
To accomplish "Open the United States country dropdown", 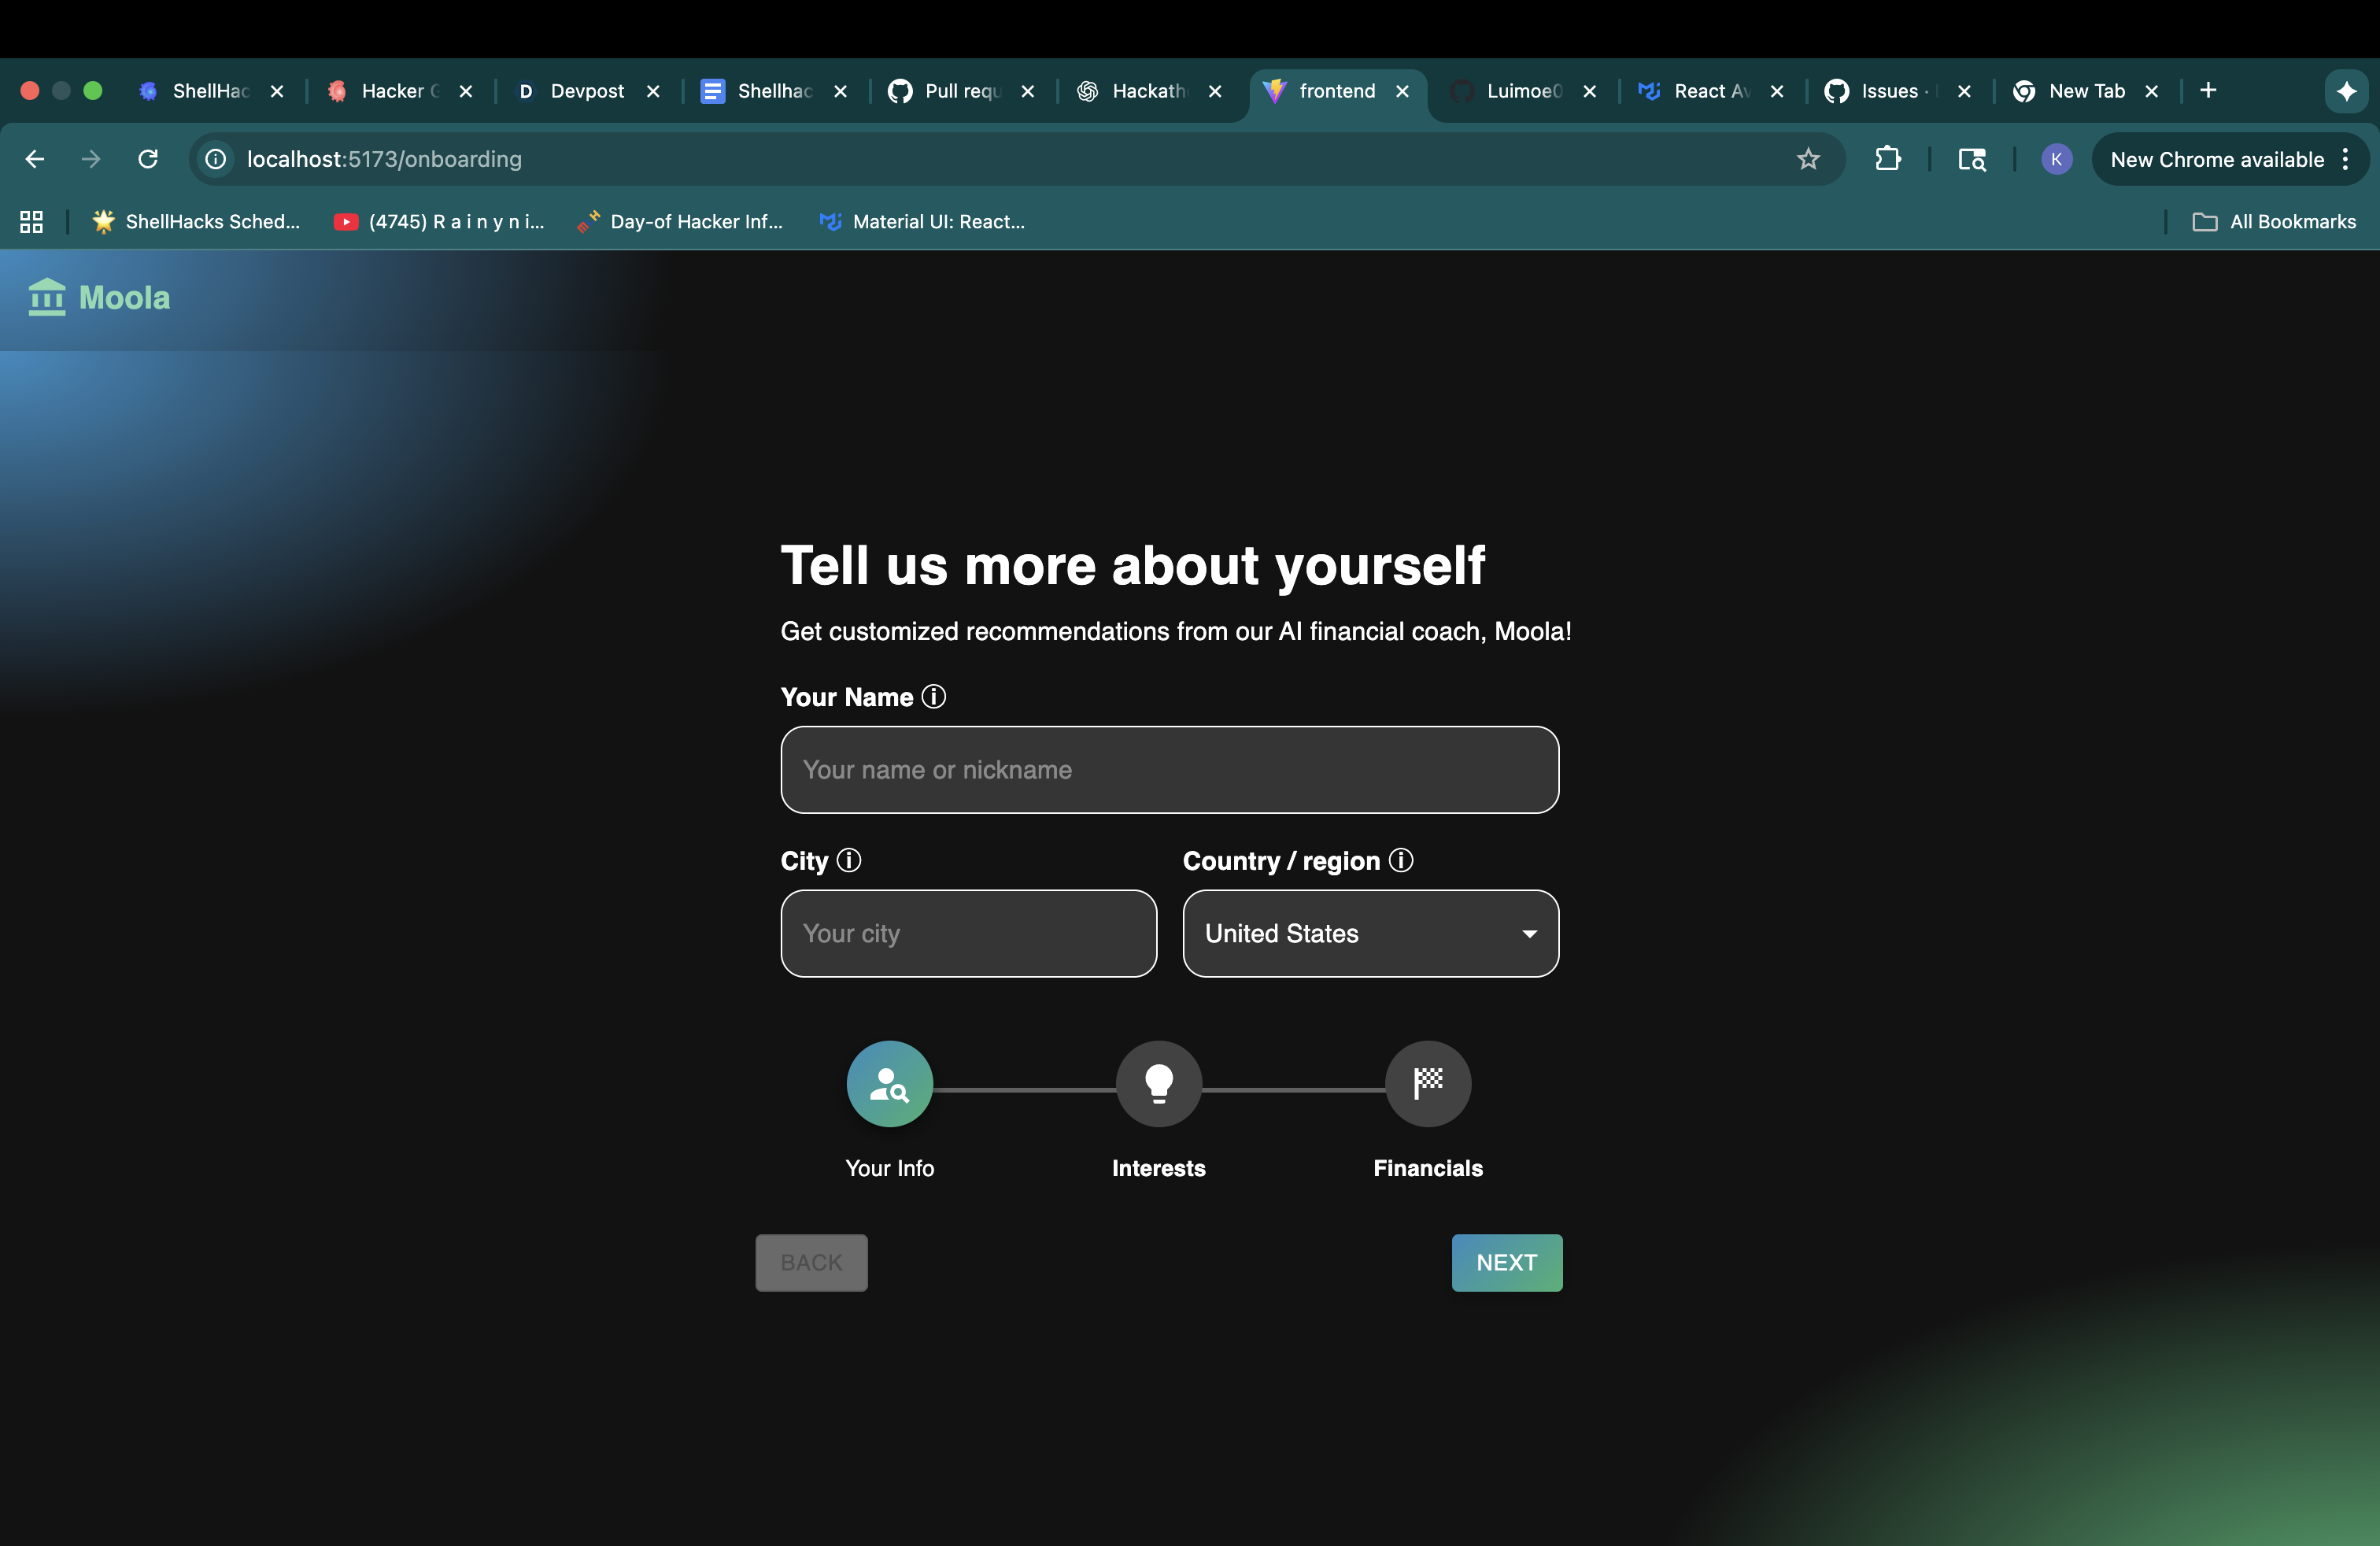I will (x=1370, y=933).
